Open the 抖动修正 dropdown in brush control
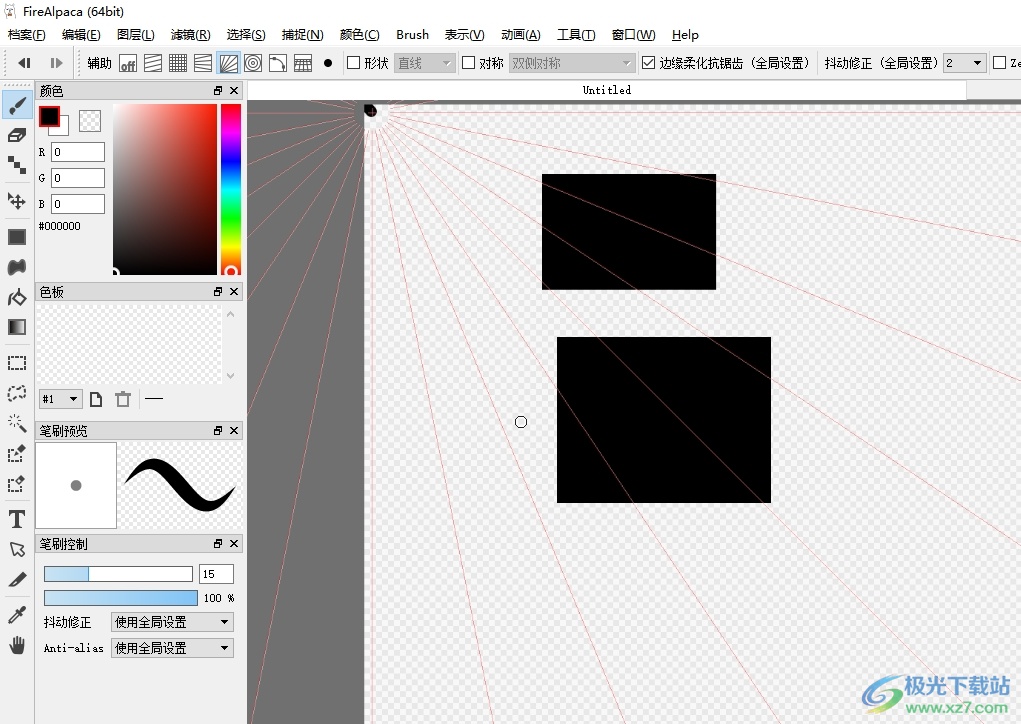The width and height of the screenshot is (1021, 724). tap(172, 622)
